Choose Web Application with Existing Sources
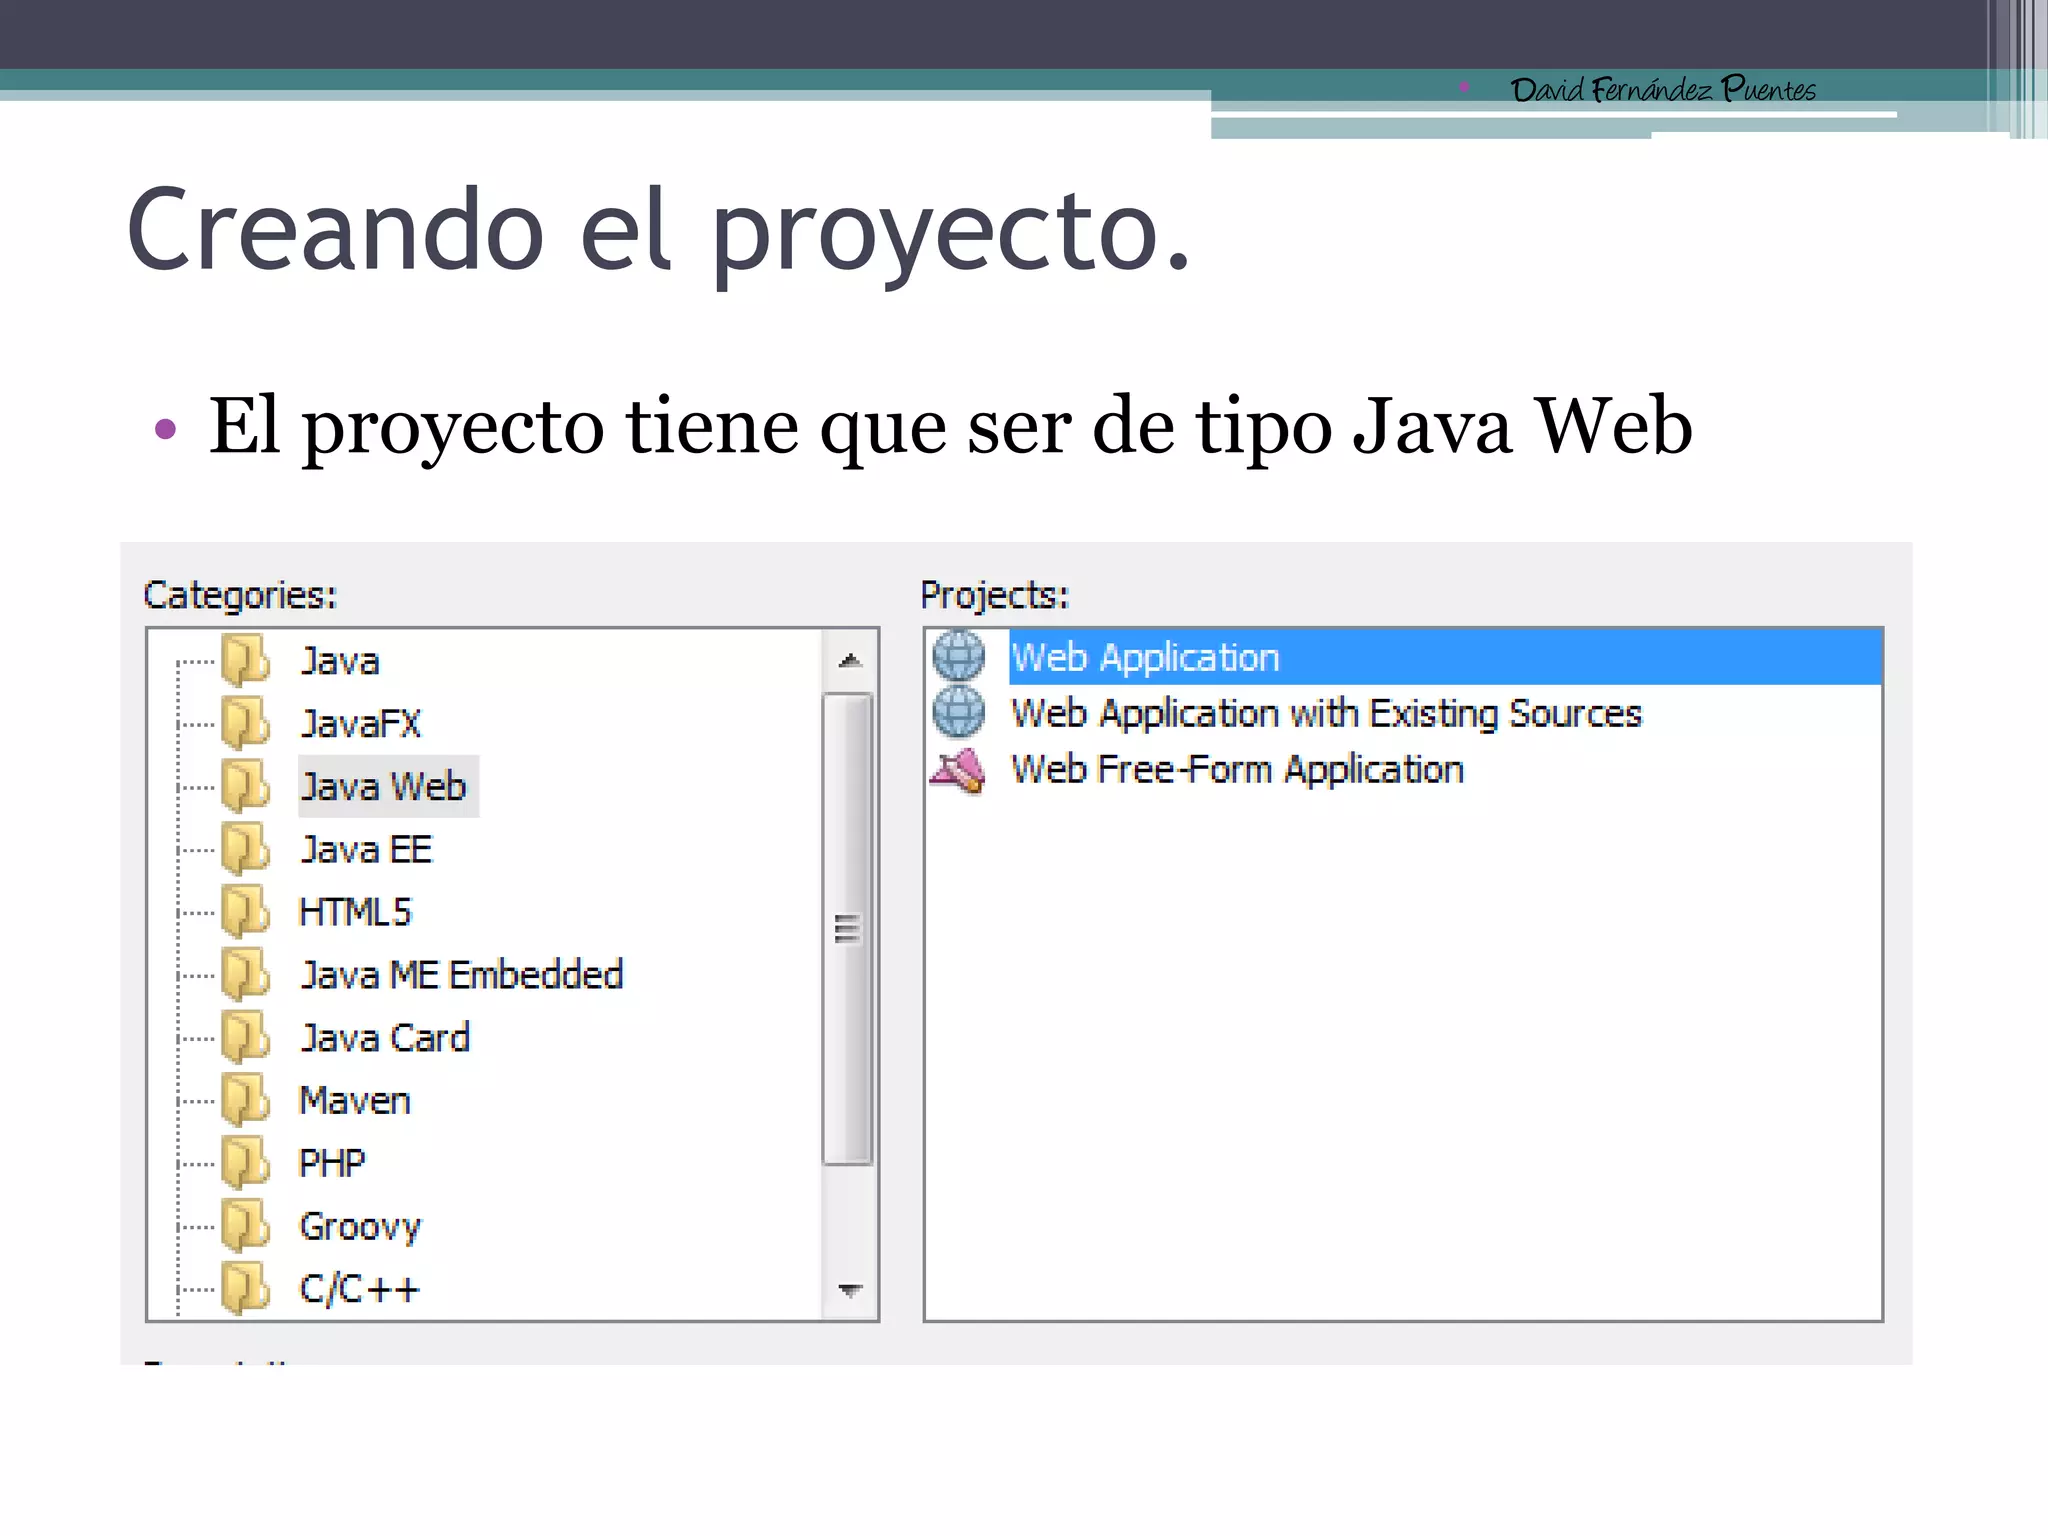The image size is (2048, 1536). [1326, 714]
